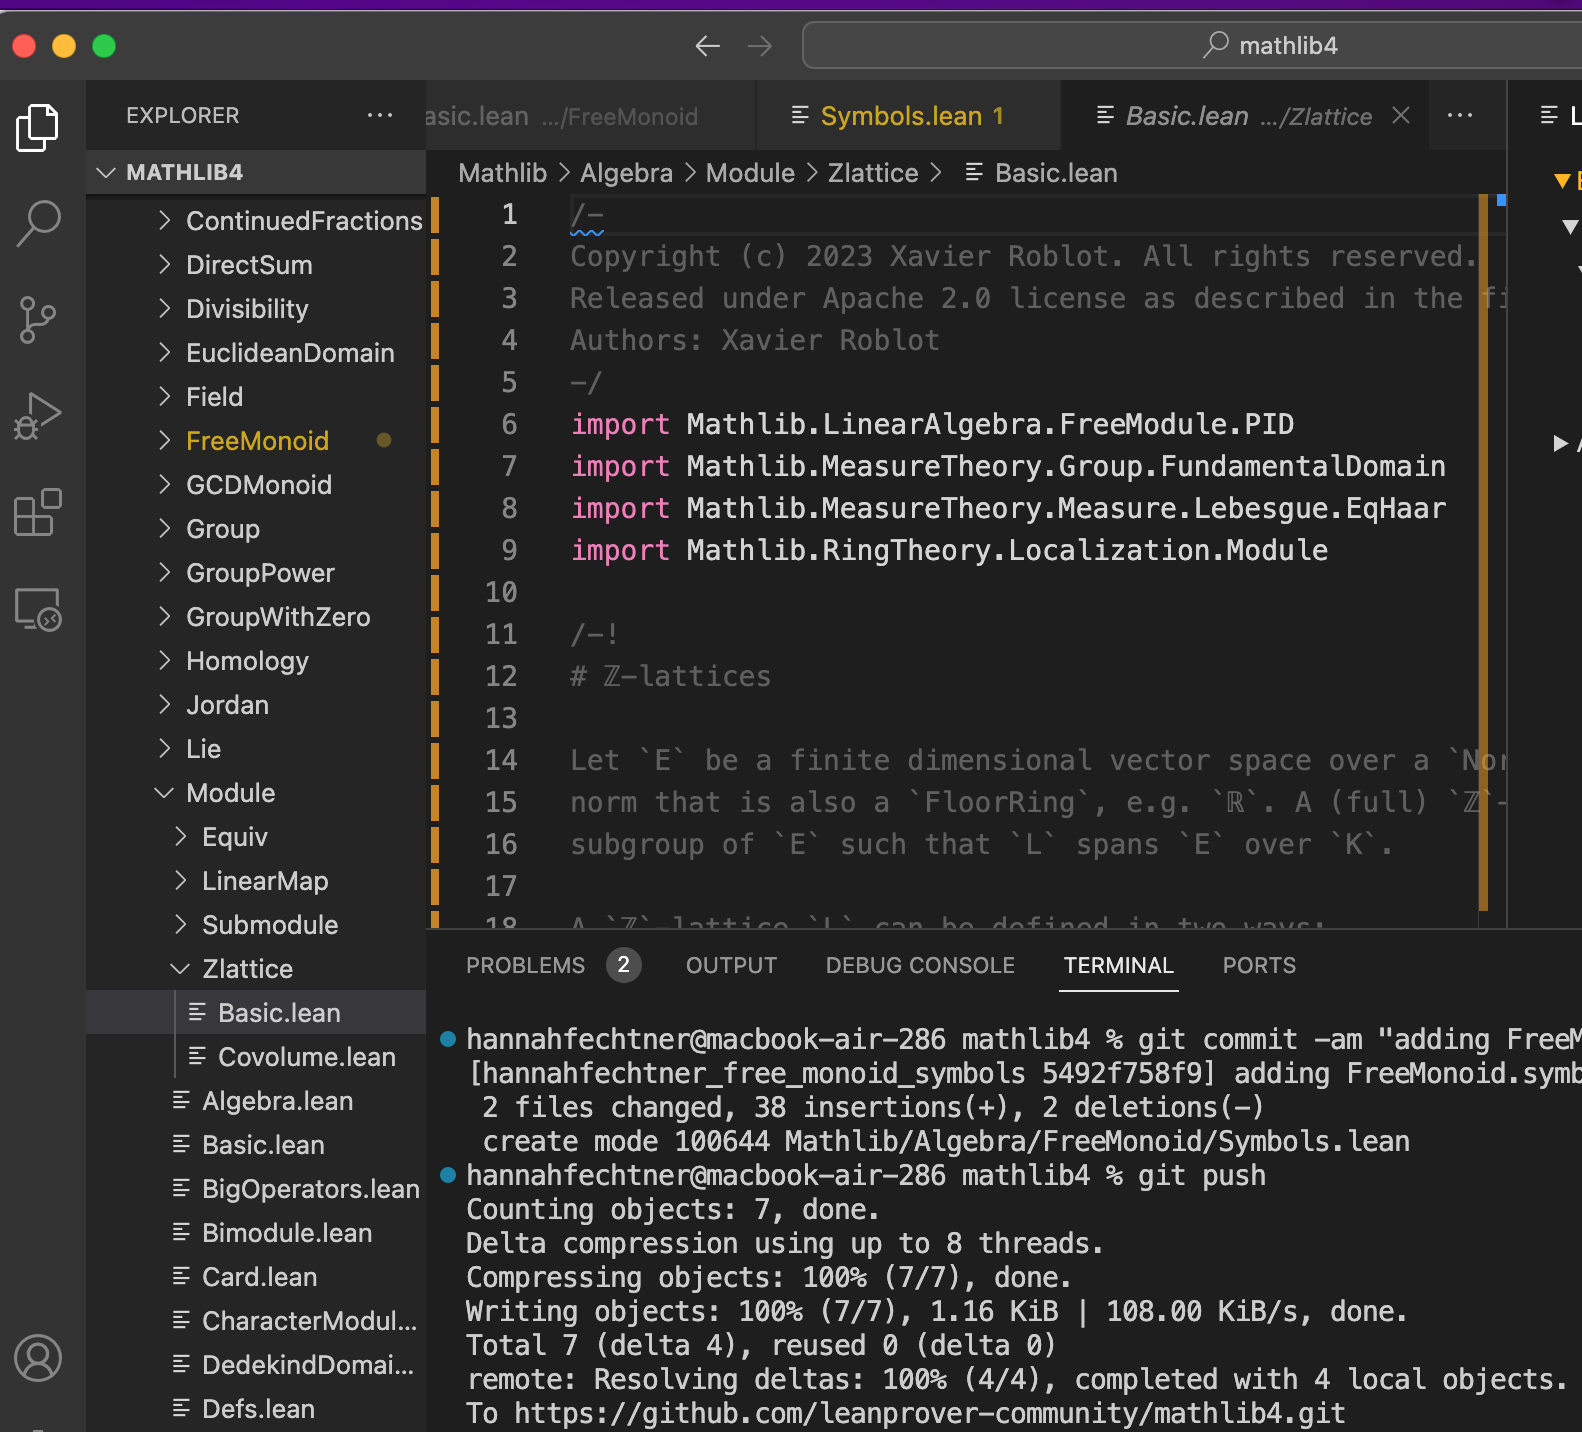Open DedekindDomai... file in explorer

256,1365
